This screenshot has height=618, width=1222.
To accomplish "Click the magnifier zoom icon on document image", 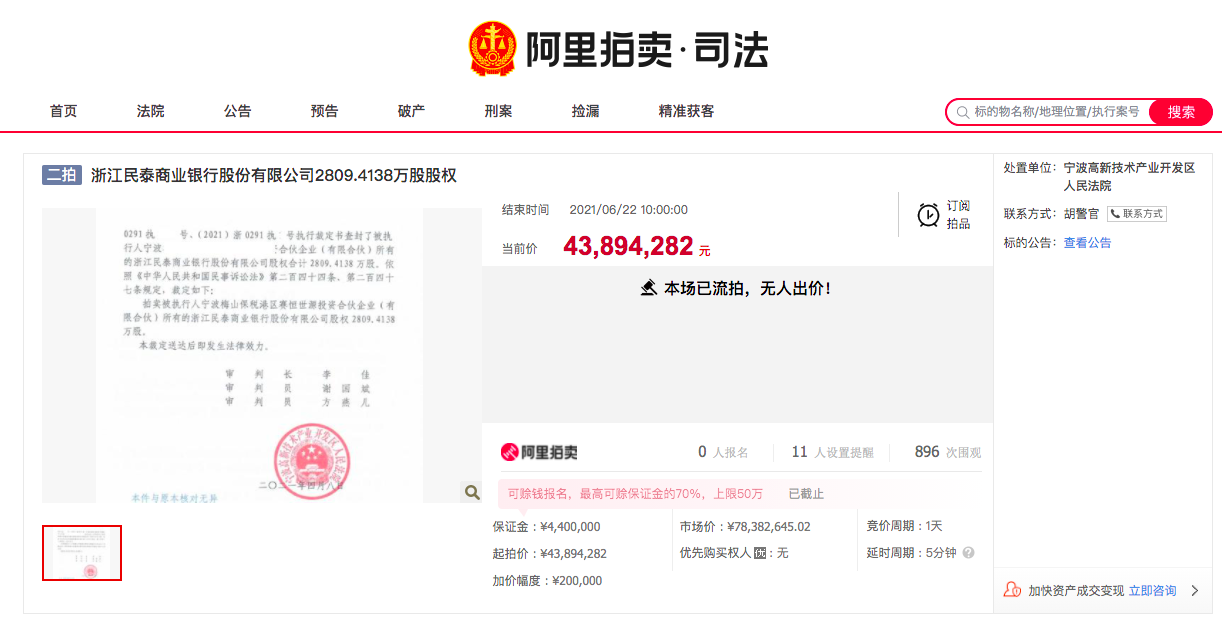I will (471, 491).
